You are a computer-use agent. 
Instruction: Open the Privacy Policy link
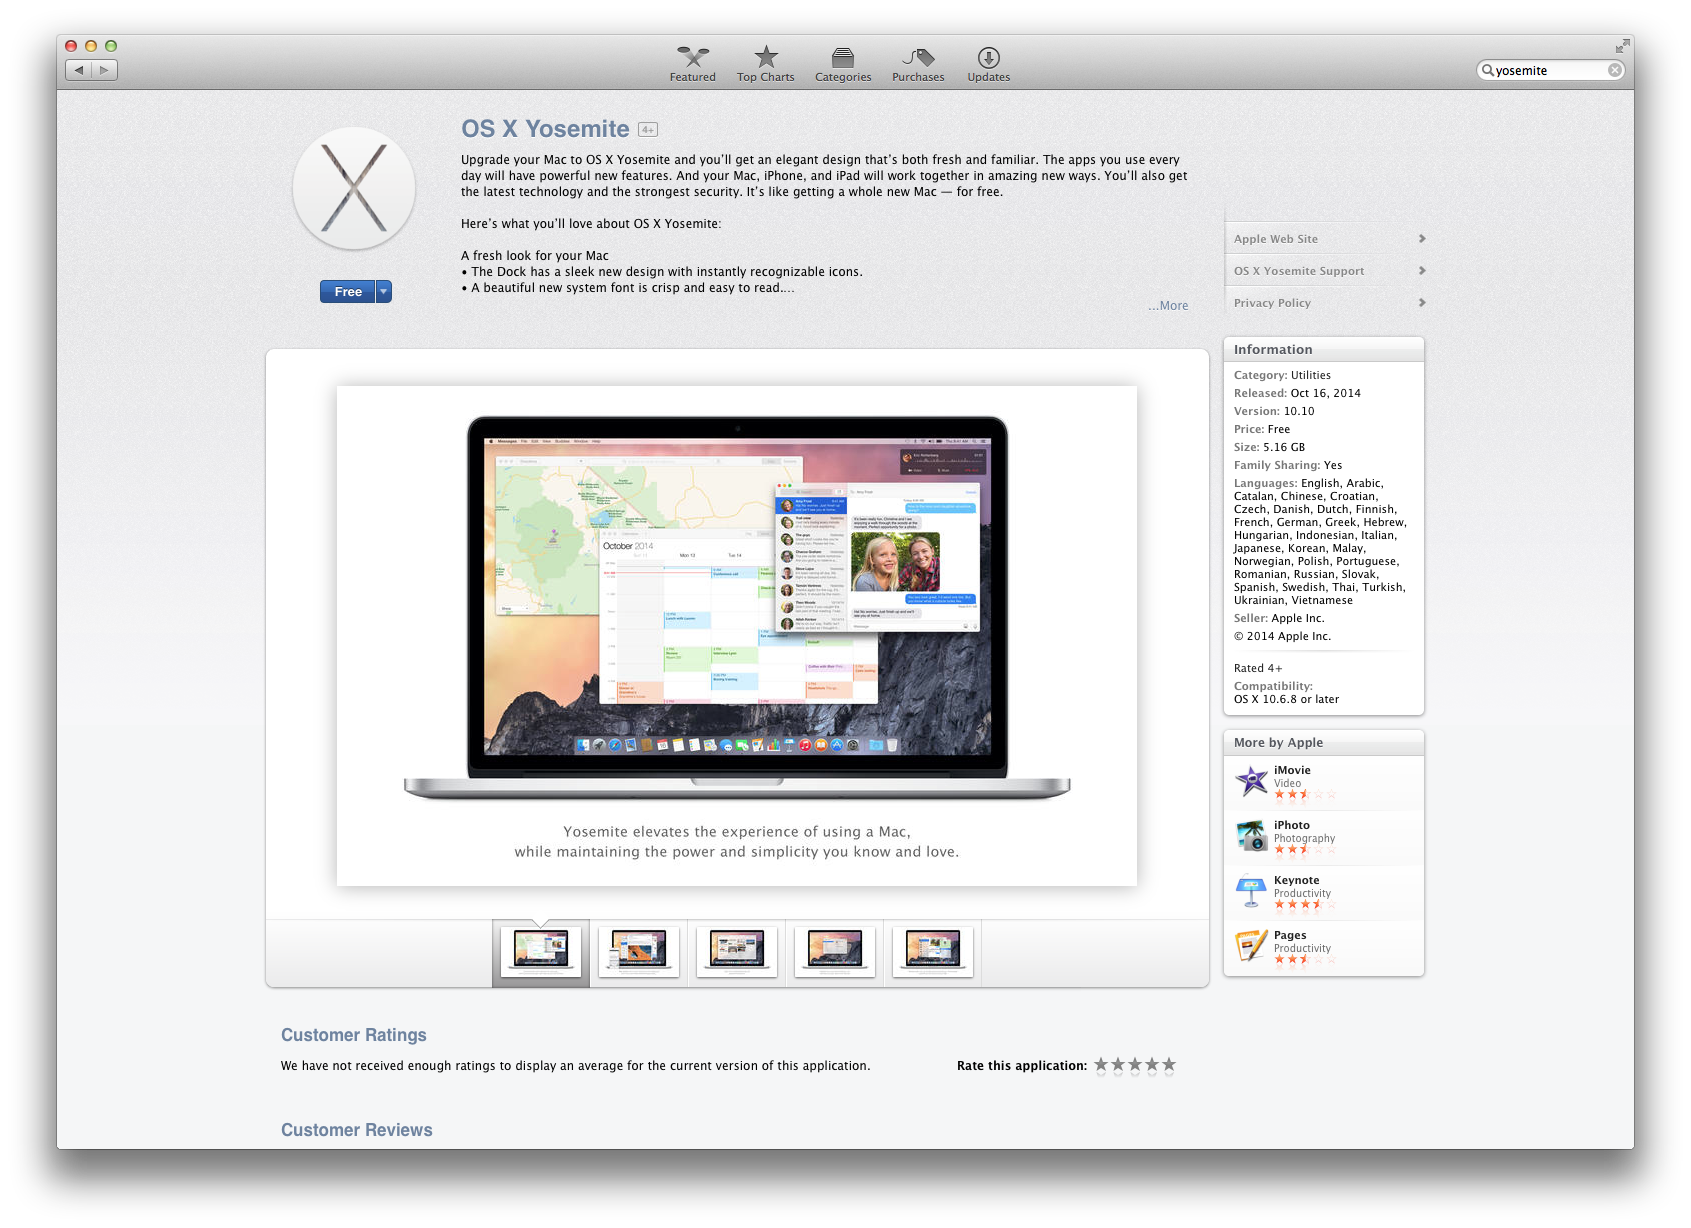click(1272, 303)
